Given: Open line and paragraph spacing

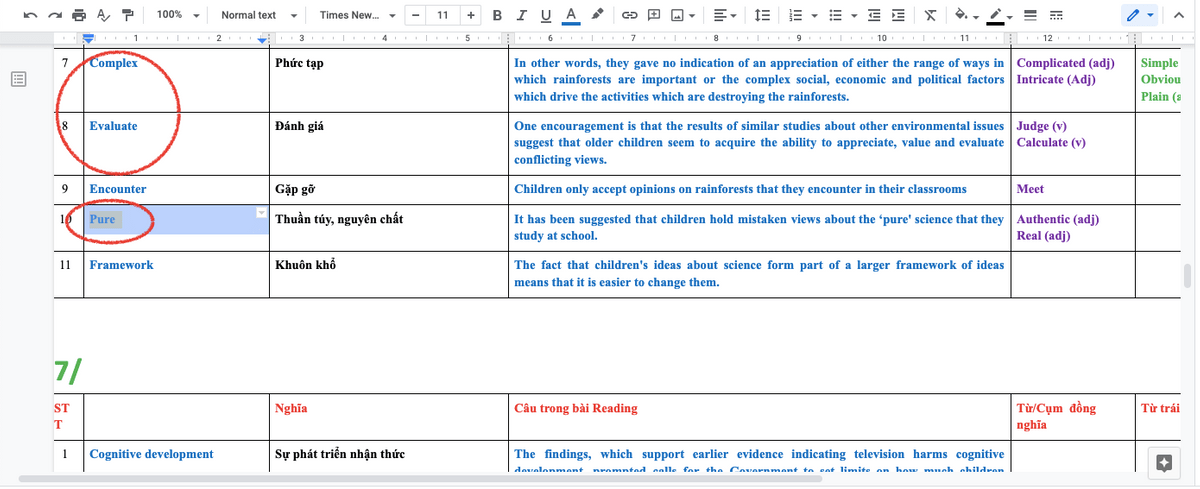Looking at the screenshot, I should pos(761,16).
